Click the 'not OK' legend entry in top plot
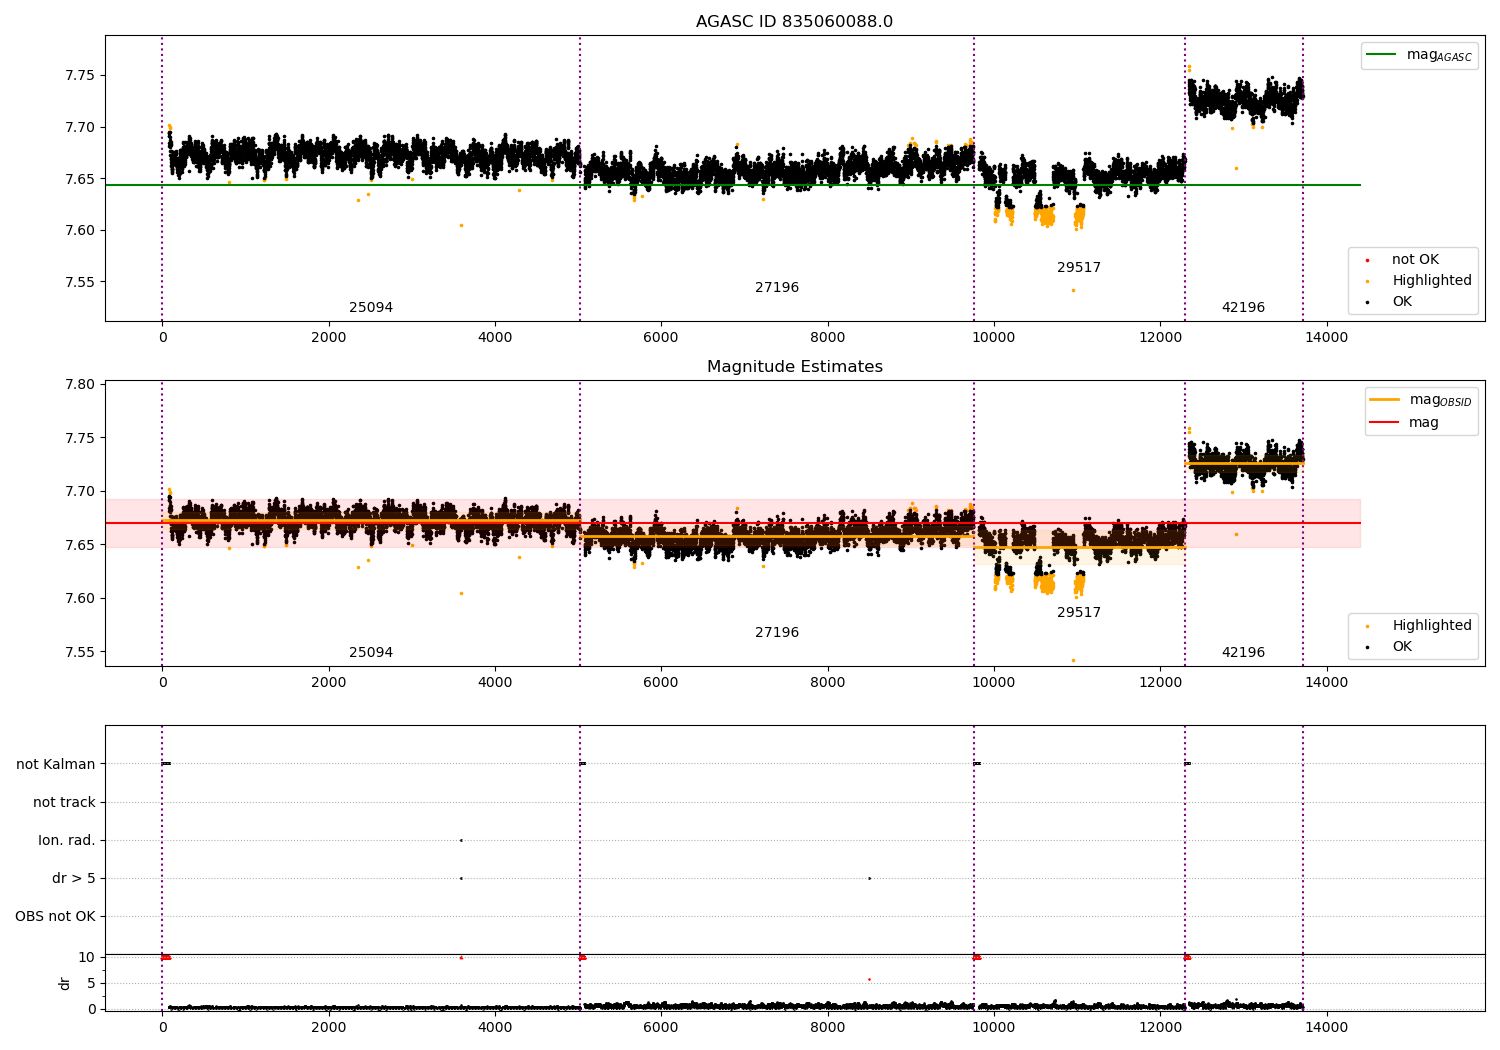The height and width of the screenshot is (1050, 1500). point(1415,260)
